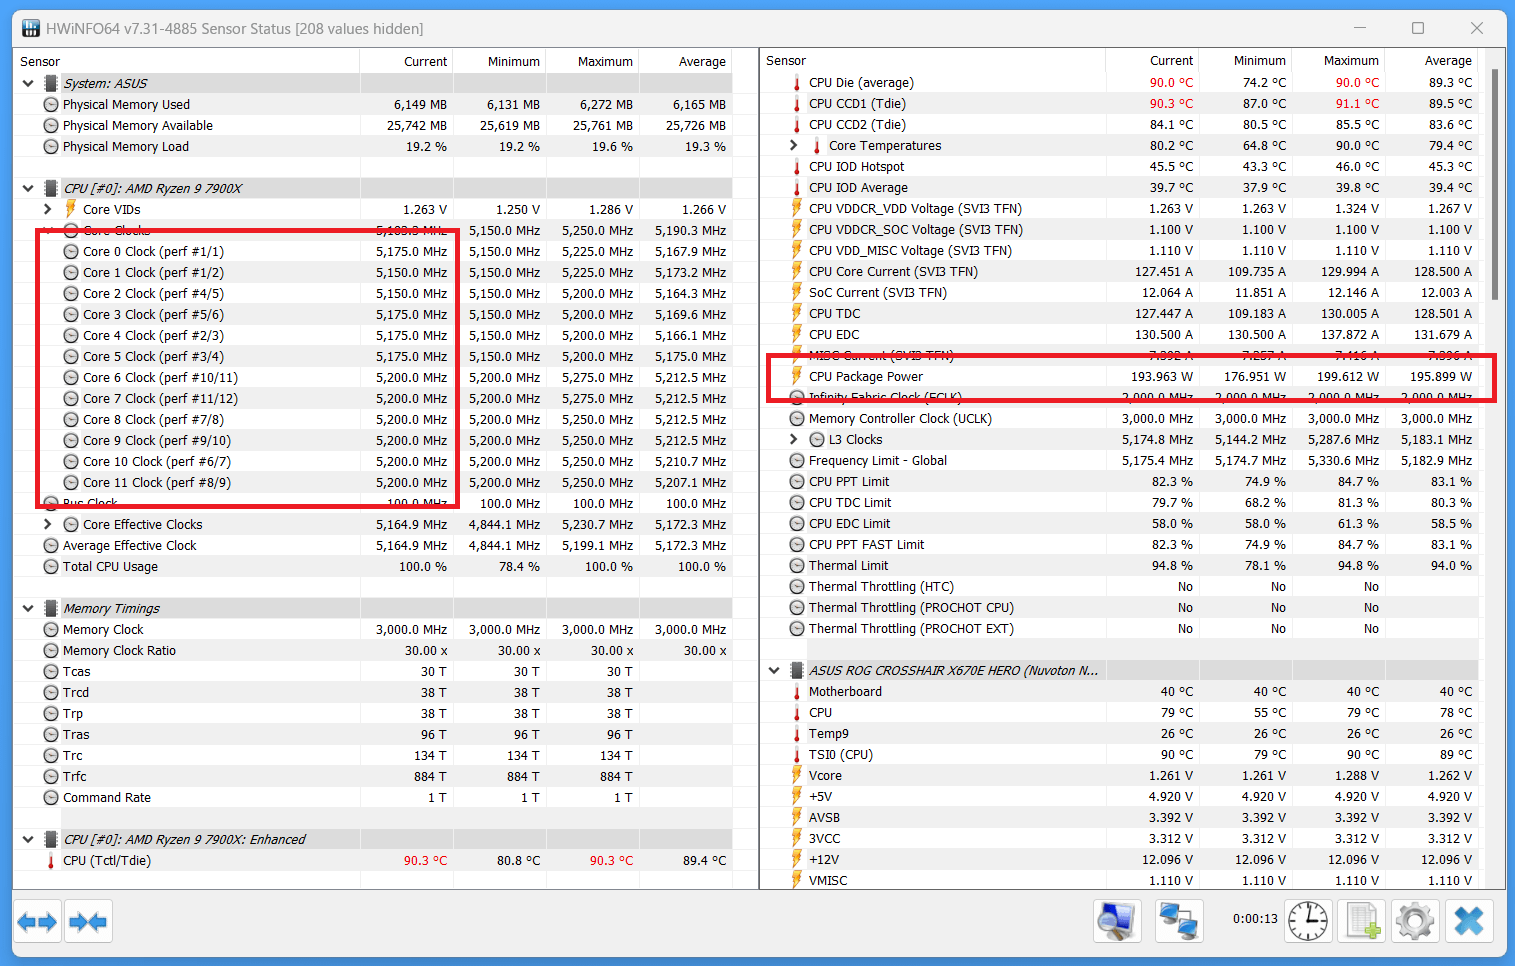The height and width of the screenshot is (966, 1515).
Task: Select the SoC Current (SVI3 TFN) row
Action: [x=1119, y=293]
